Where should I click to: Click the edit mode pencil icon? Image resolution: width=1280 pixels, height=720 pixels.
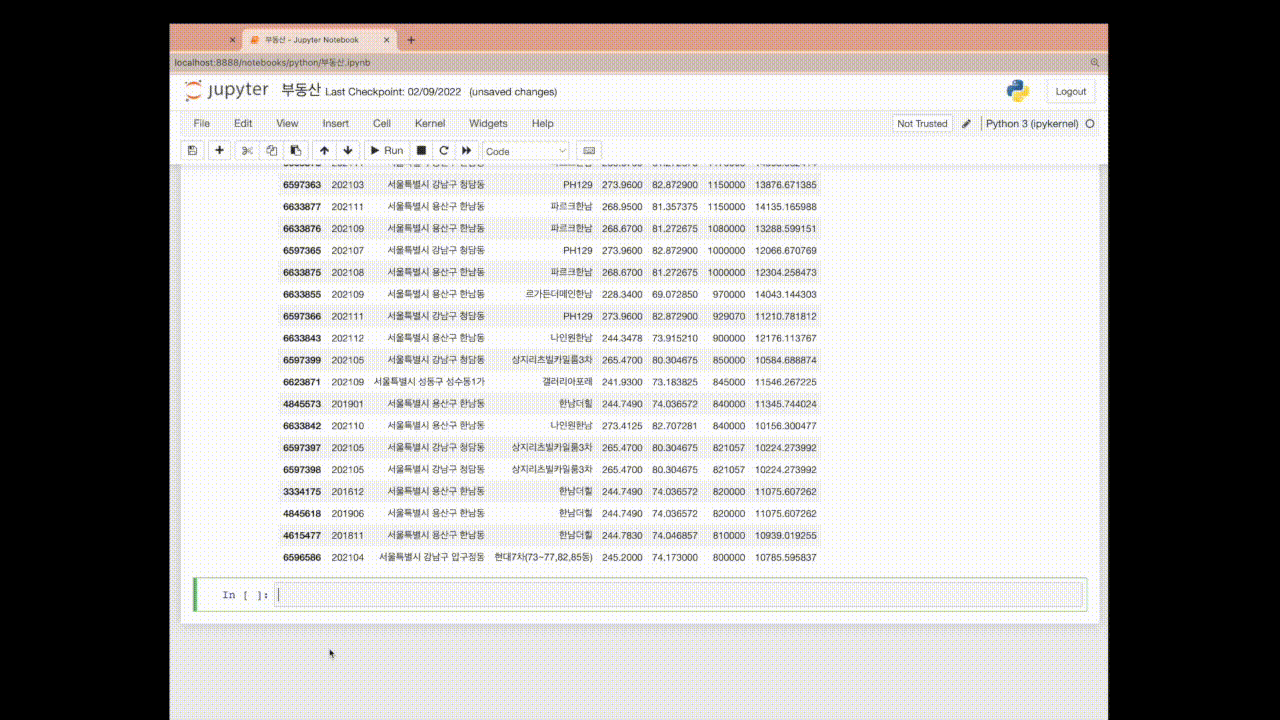[966, 124]
